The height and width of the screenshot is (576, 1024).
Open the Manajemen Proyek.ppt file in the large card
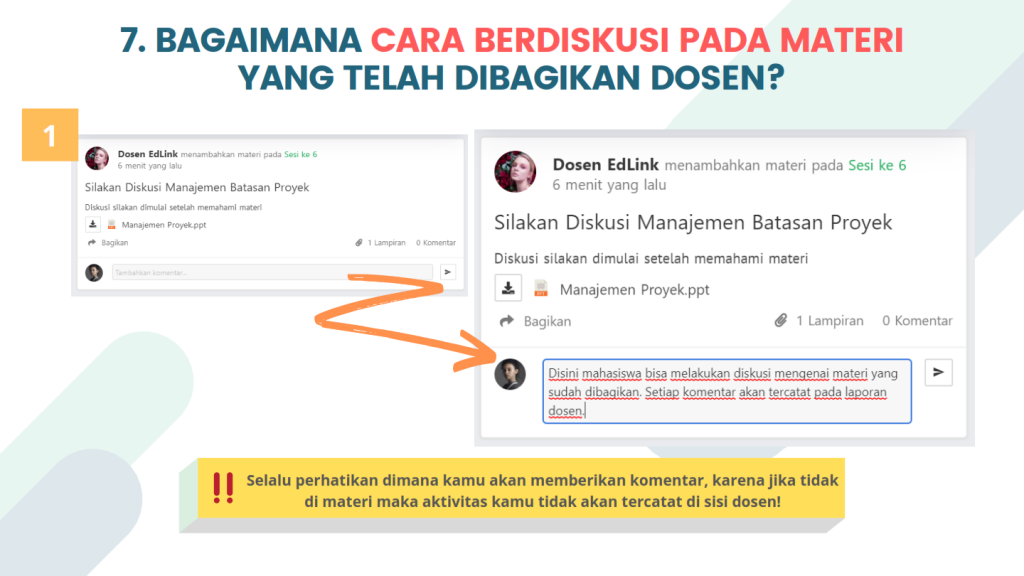(x=634, y=289)
